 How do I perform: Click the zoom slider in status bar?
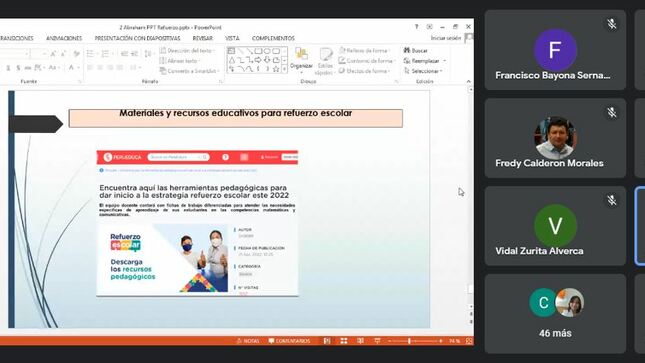(415, 341)
